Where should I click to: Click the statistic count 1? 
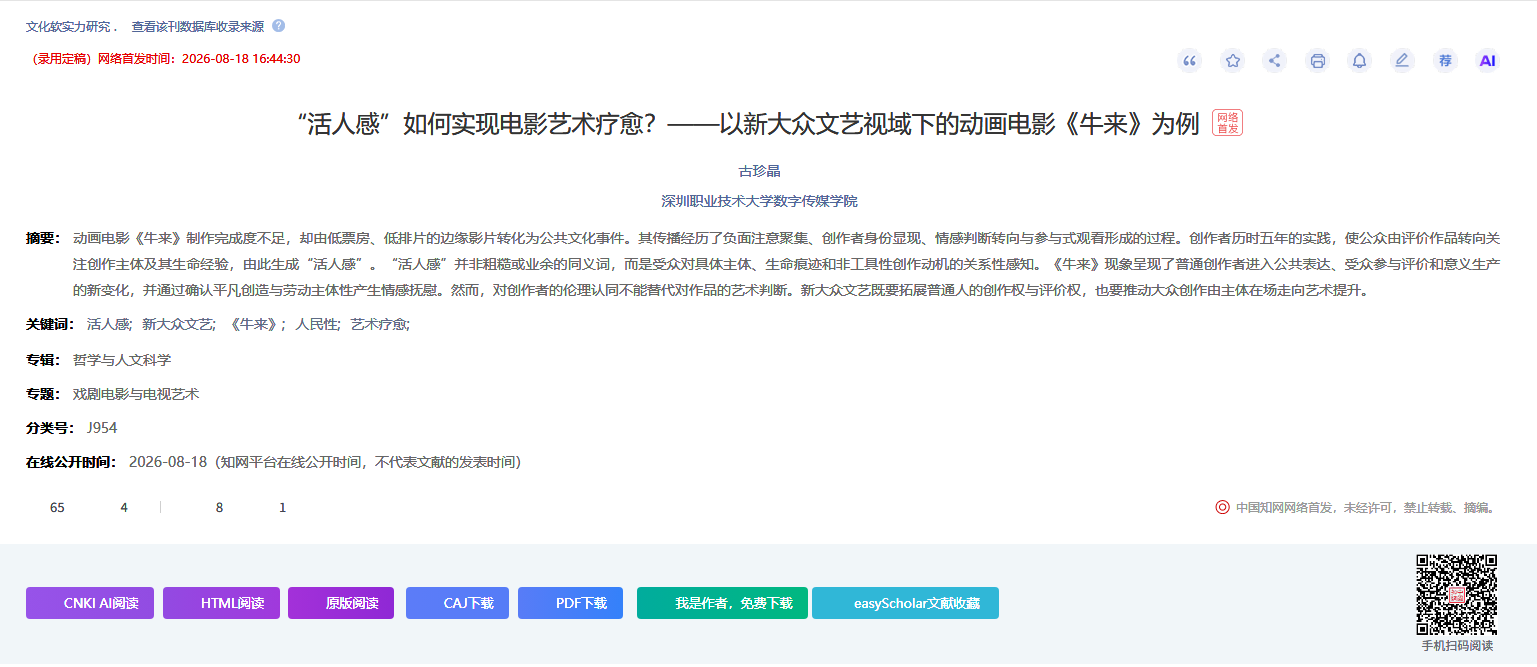pos(282,508)
